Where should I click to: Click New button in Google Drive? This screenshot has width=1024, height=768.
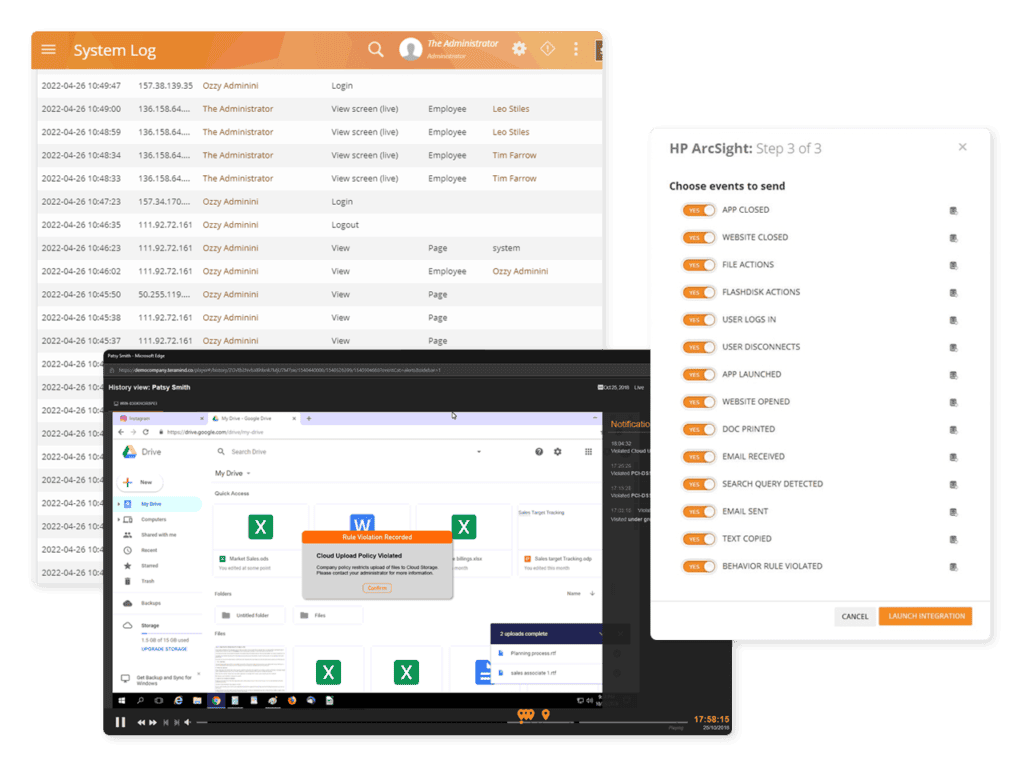[x=140, y=483]
